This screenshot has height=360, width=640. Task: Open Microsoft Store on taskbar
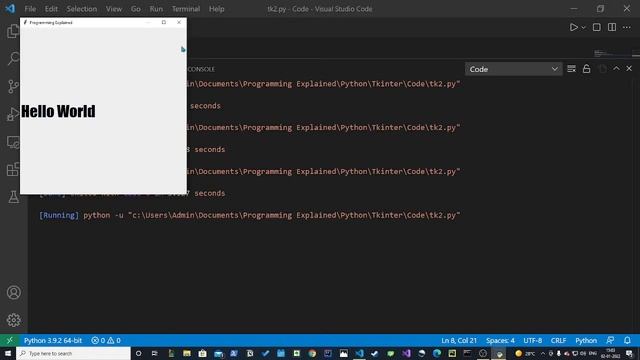[202, 353]
